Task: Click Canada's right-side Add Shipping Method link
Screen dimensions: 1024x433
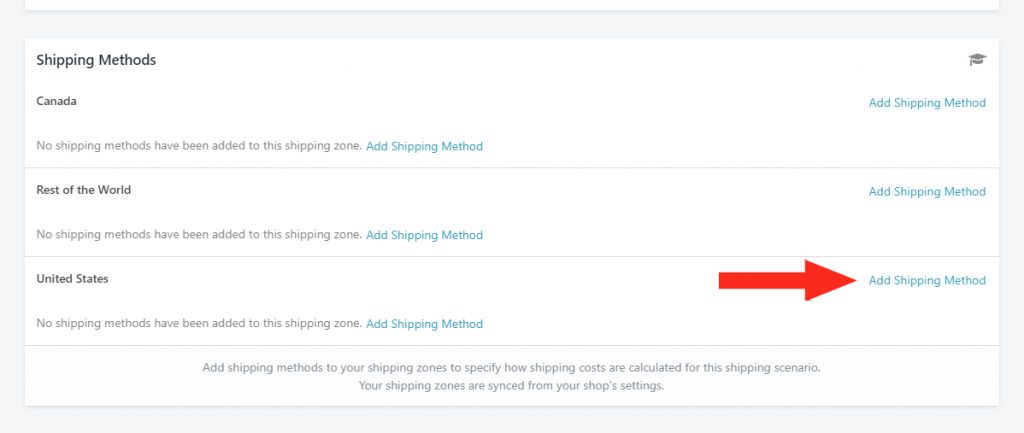Action: (x=927, y=103)
